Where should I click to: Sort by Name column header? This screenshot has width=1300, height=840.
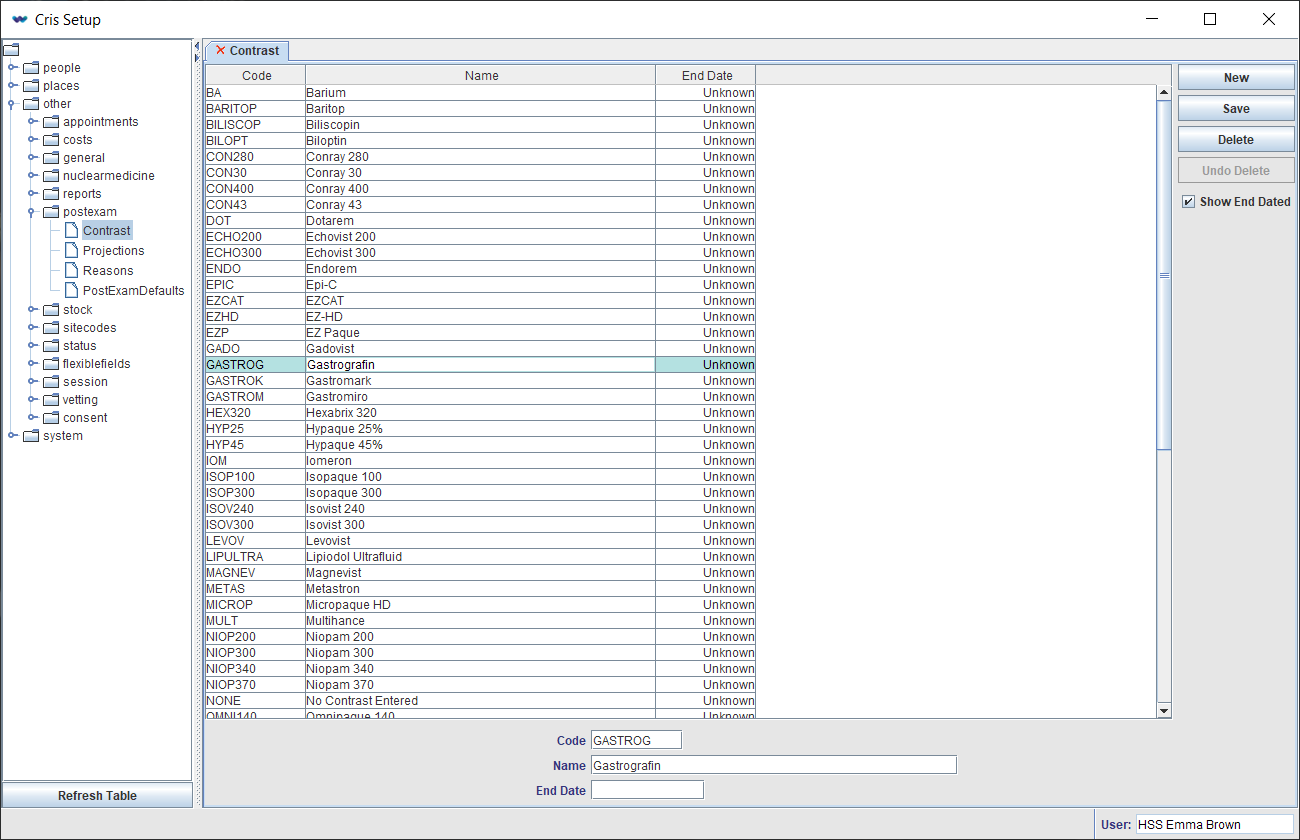tap(481, 76)
